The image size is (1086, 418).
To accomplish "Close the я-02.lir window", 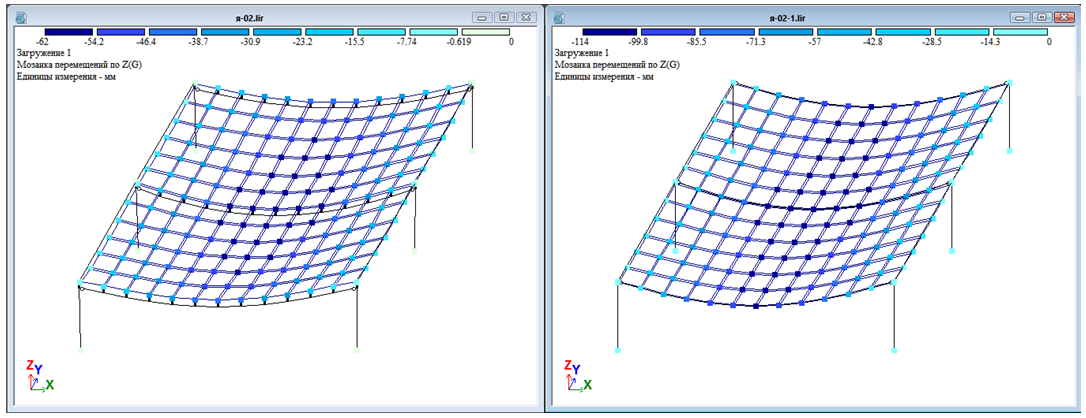I will coord(526,17).
